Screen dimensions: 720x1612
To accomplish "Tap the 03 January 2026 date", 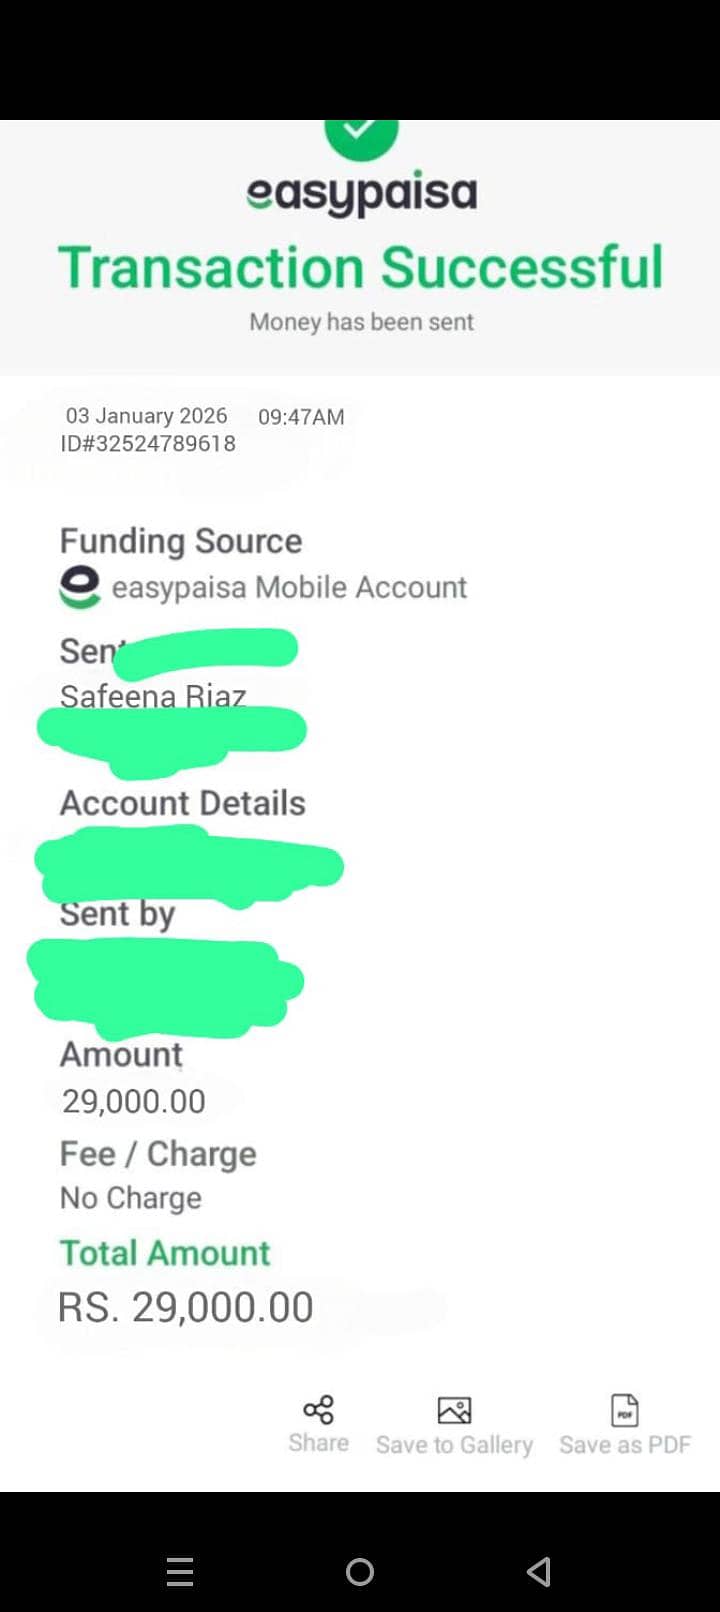I will [147, 416].
